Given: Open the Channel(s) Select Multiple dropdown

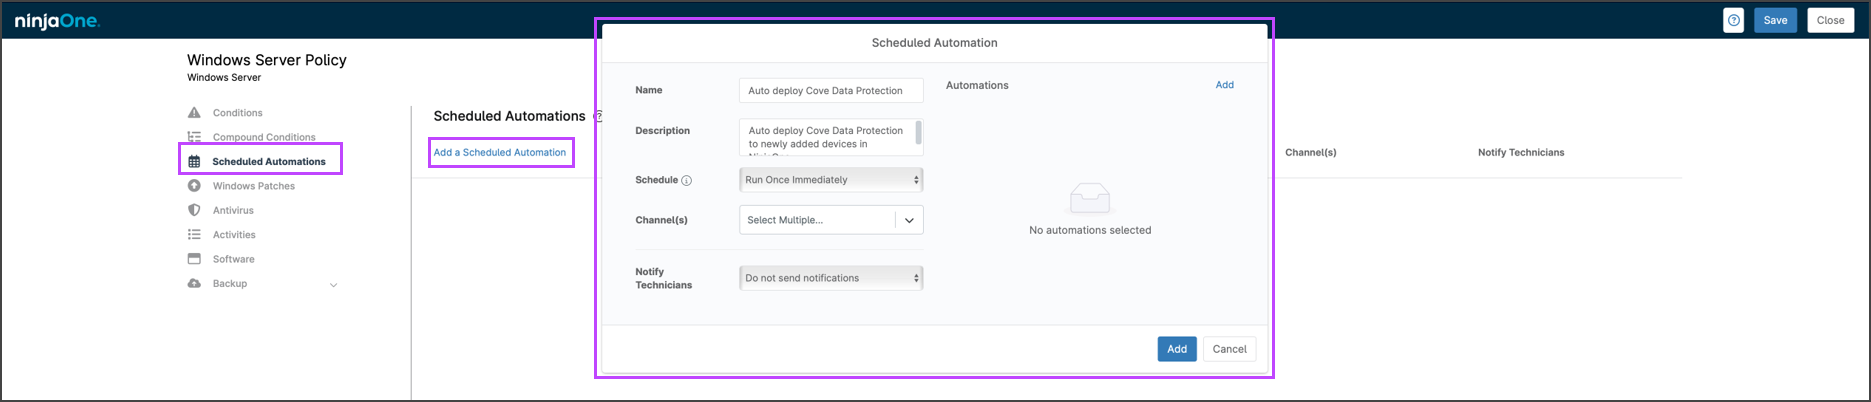Looking at the screenshot, I should click(830, 220).
